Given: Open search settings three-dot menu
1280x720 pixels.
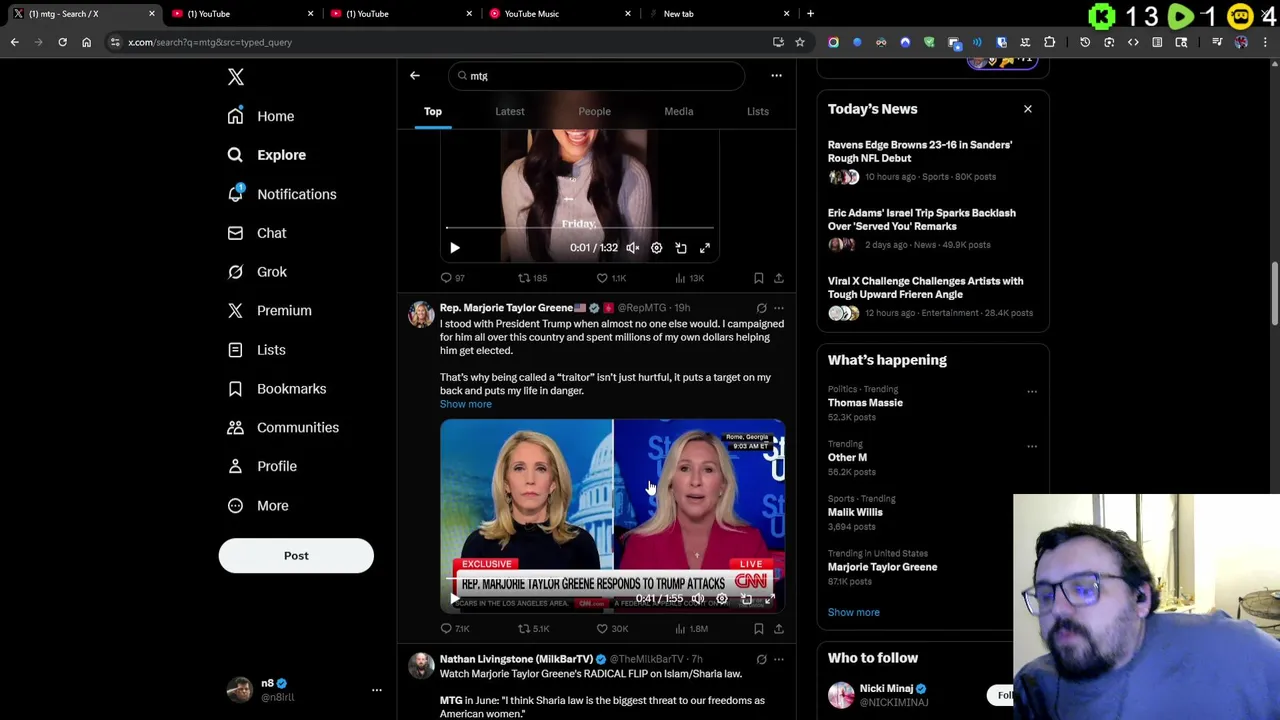Looking at the screenshot, I should (x=776, y=76).
